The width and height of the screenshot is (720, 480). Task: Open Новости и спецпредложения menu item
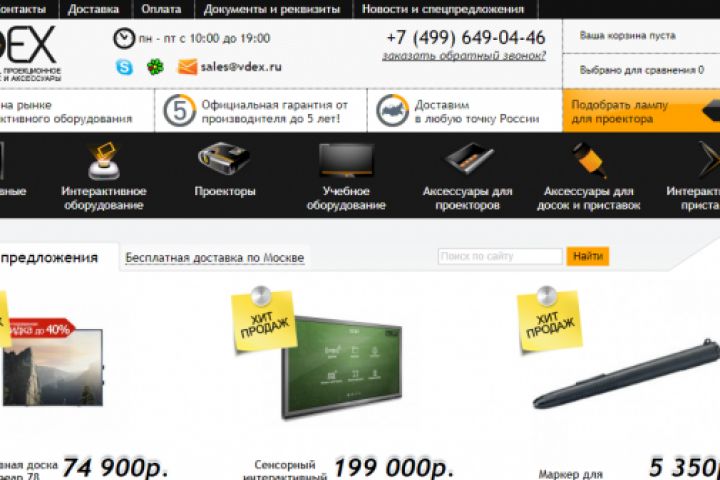click(x=443, y=9)
